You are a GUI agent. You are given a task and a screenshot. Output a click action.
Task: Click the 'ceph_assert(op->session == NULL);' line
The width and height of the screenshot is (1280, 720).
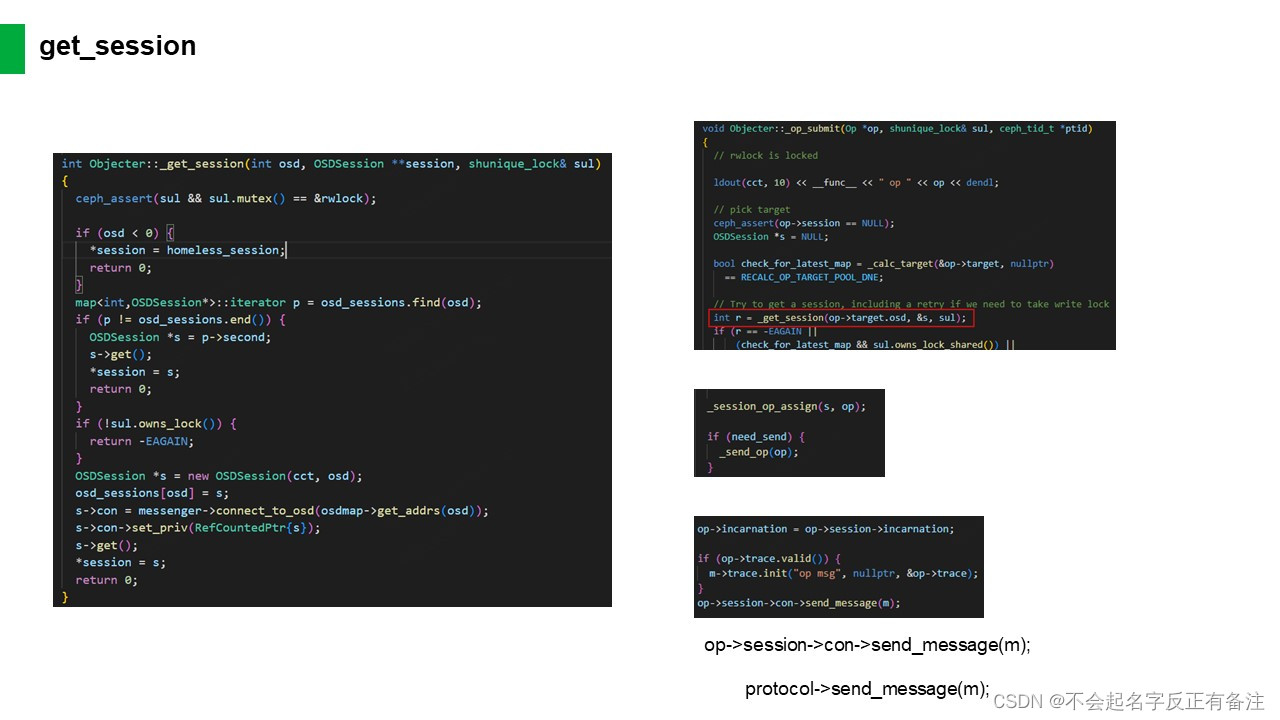coord(804,223)
